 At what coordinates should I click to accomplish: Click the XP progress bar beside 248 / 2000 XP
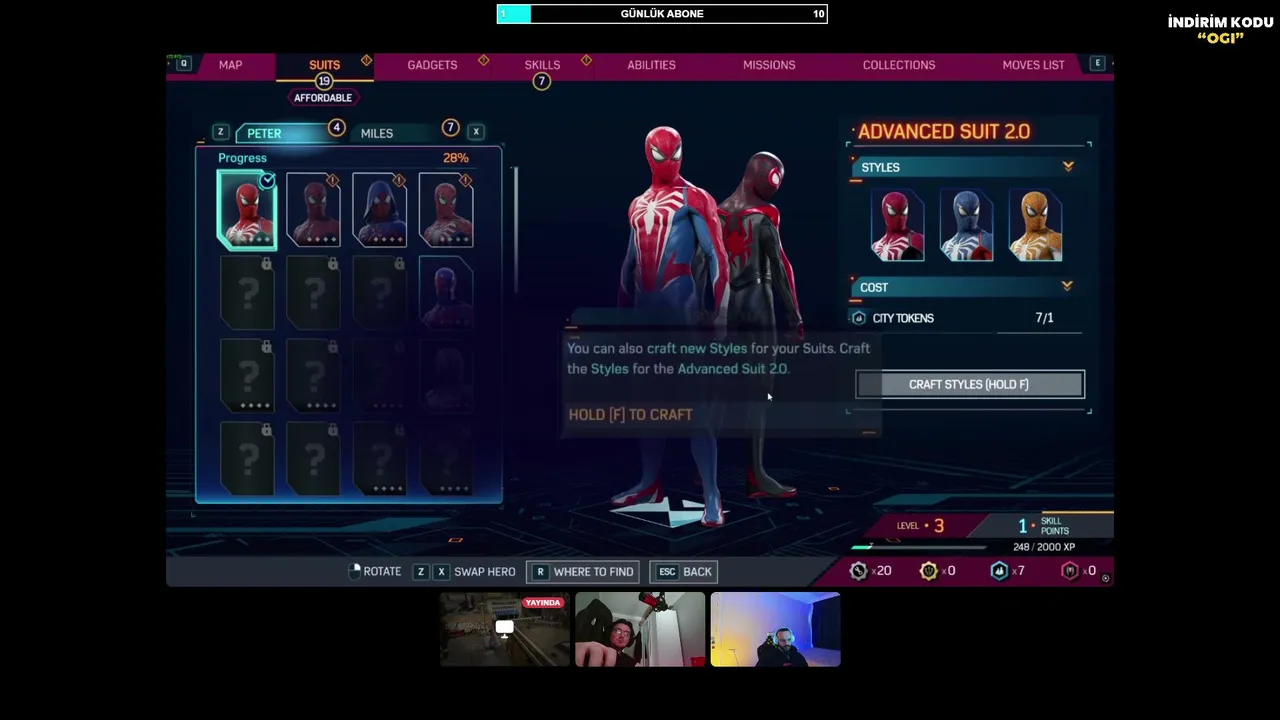917,547
